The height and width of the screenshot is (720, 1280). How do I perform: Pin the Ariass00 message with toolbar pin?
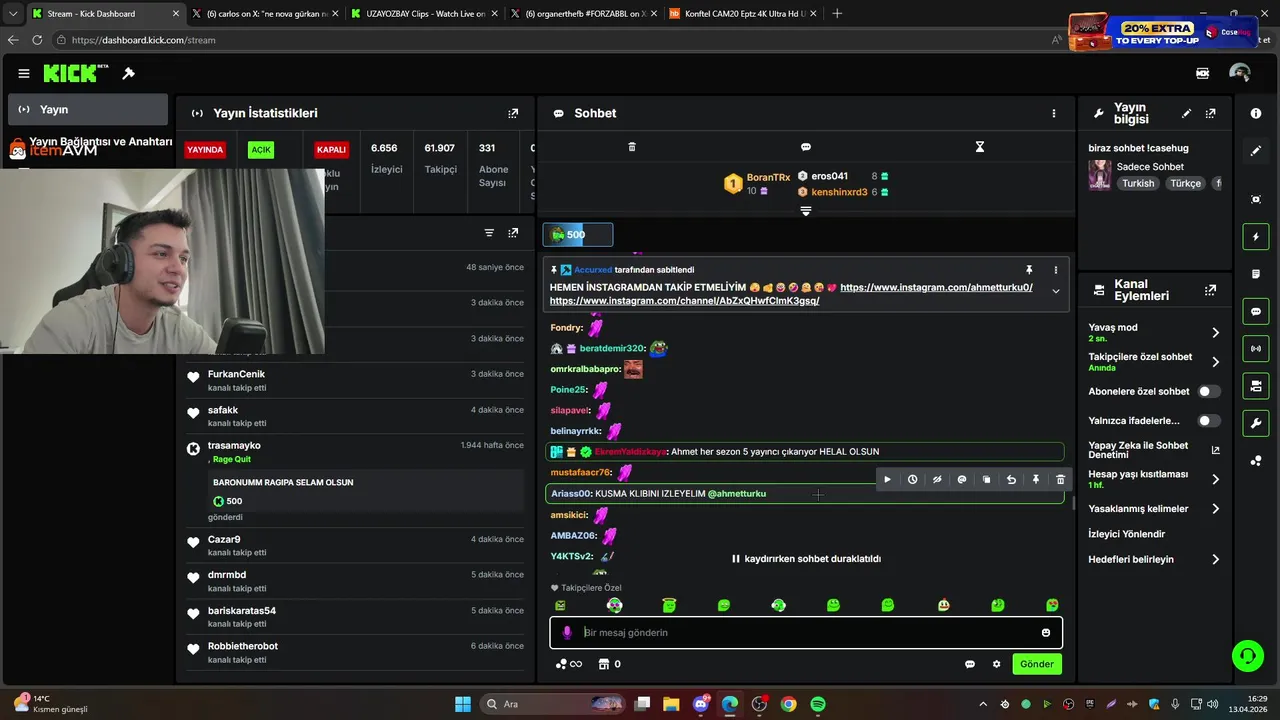coord(1036,480)
